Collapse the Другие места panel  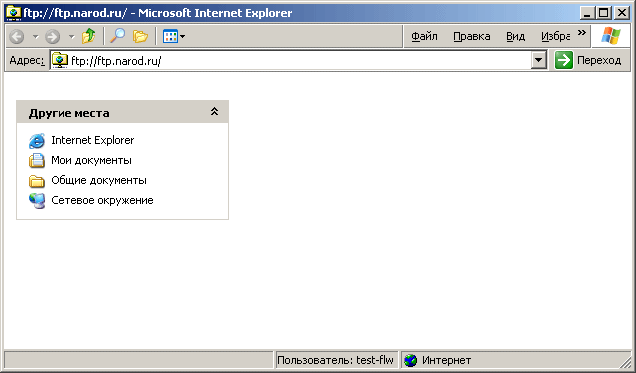pyautogui.click(x=214, y=111)
